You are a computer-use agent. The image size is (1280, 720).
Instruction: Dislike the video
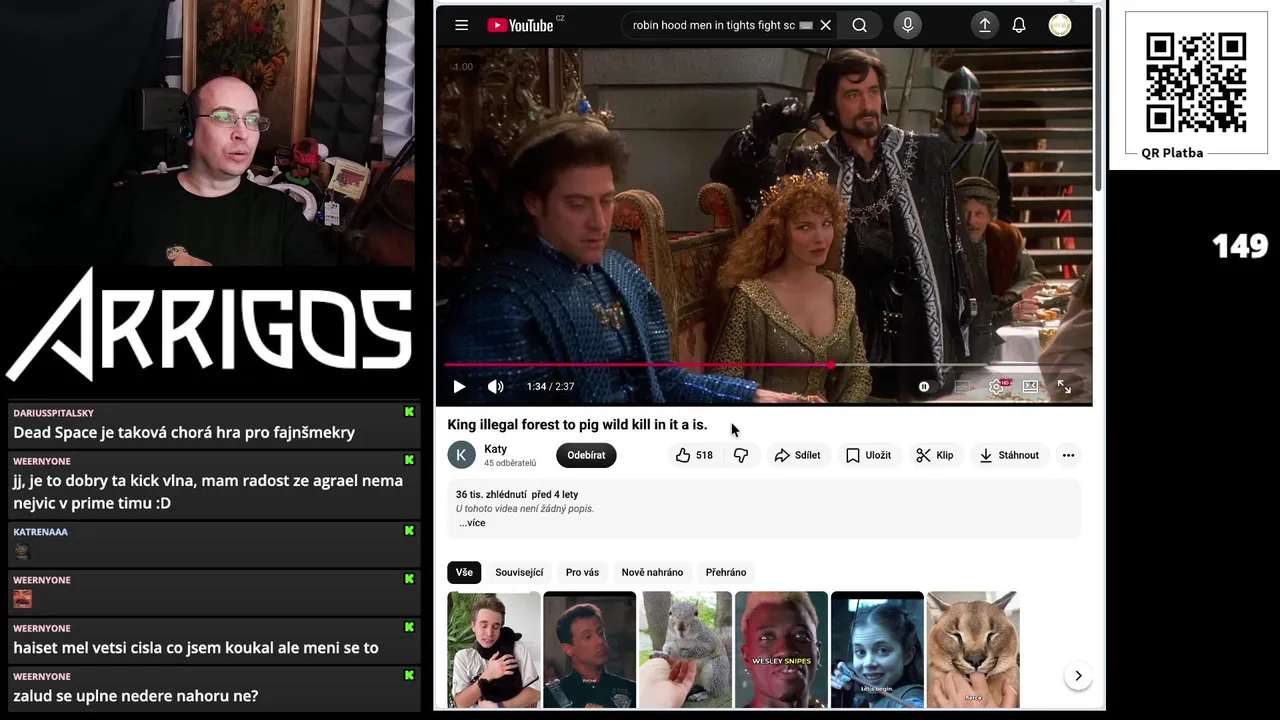point(741,455)
